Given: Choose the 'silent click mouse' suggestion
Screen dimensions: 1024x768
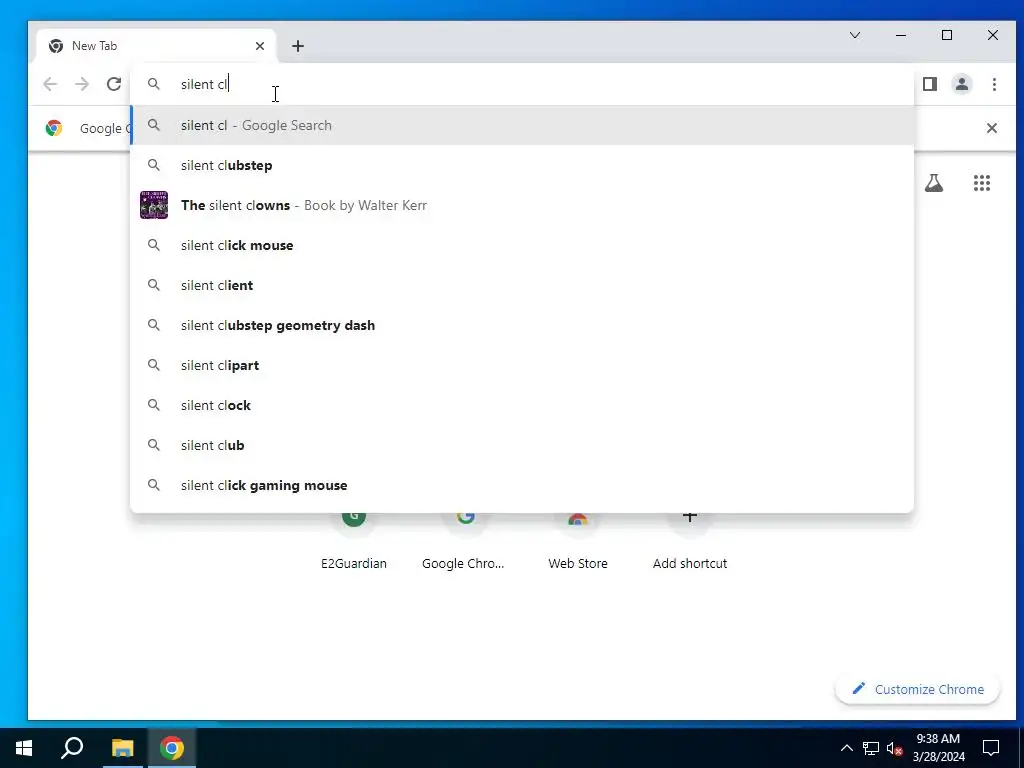Looking at the screenshot, I should (522, 246).
